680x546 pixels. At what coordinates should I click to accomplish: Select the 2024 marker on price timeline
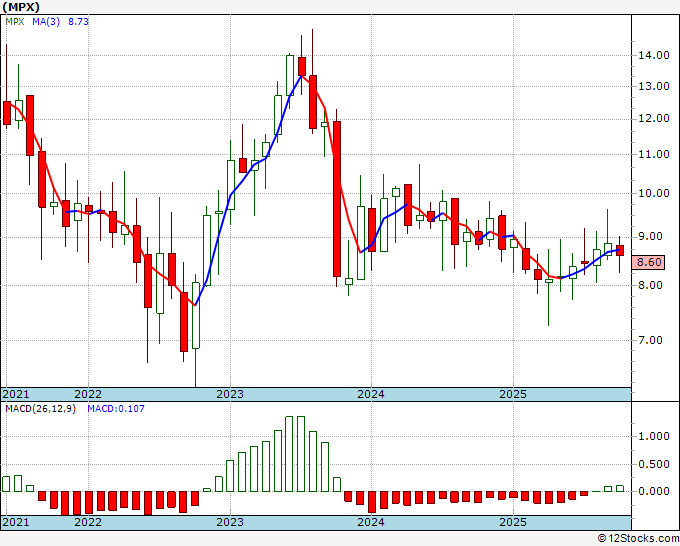coord(371,394)
